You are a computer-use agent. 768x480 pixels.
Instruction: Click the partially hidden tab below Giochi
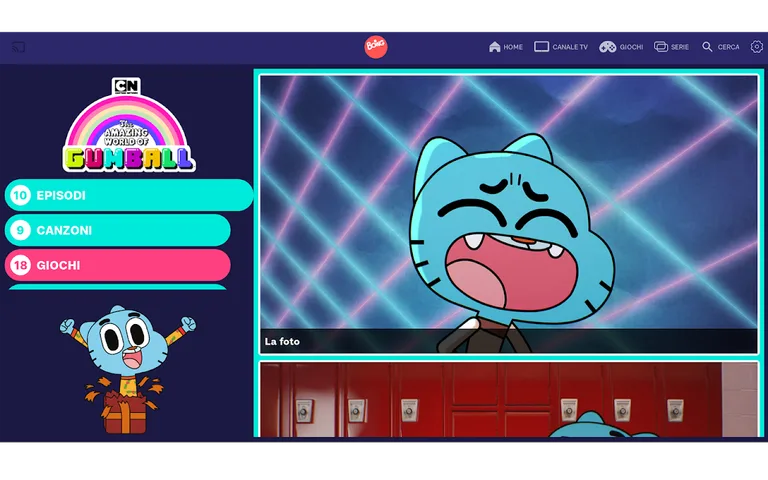coord(118,287)
